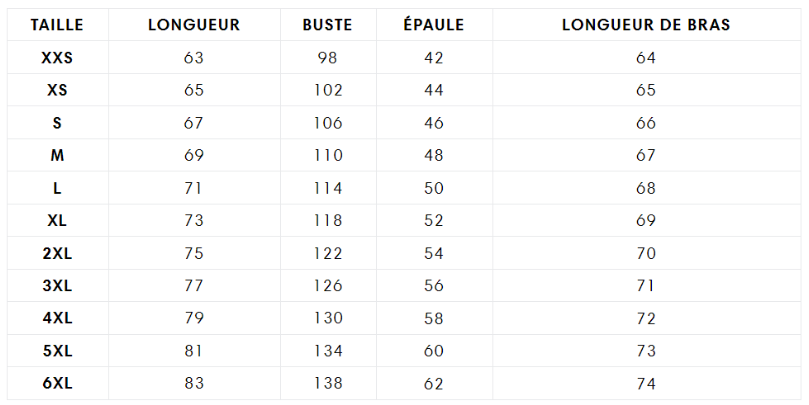Select the 6XL size label

point(57,383)
